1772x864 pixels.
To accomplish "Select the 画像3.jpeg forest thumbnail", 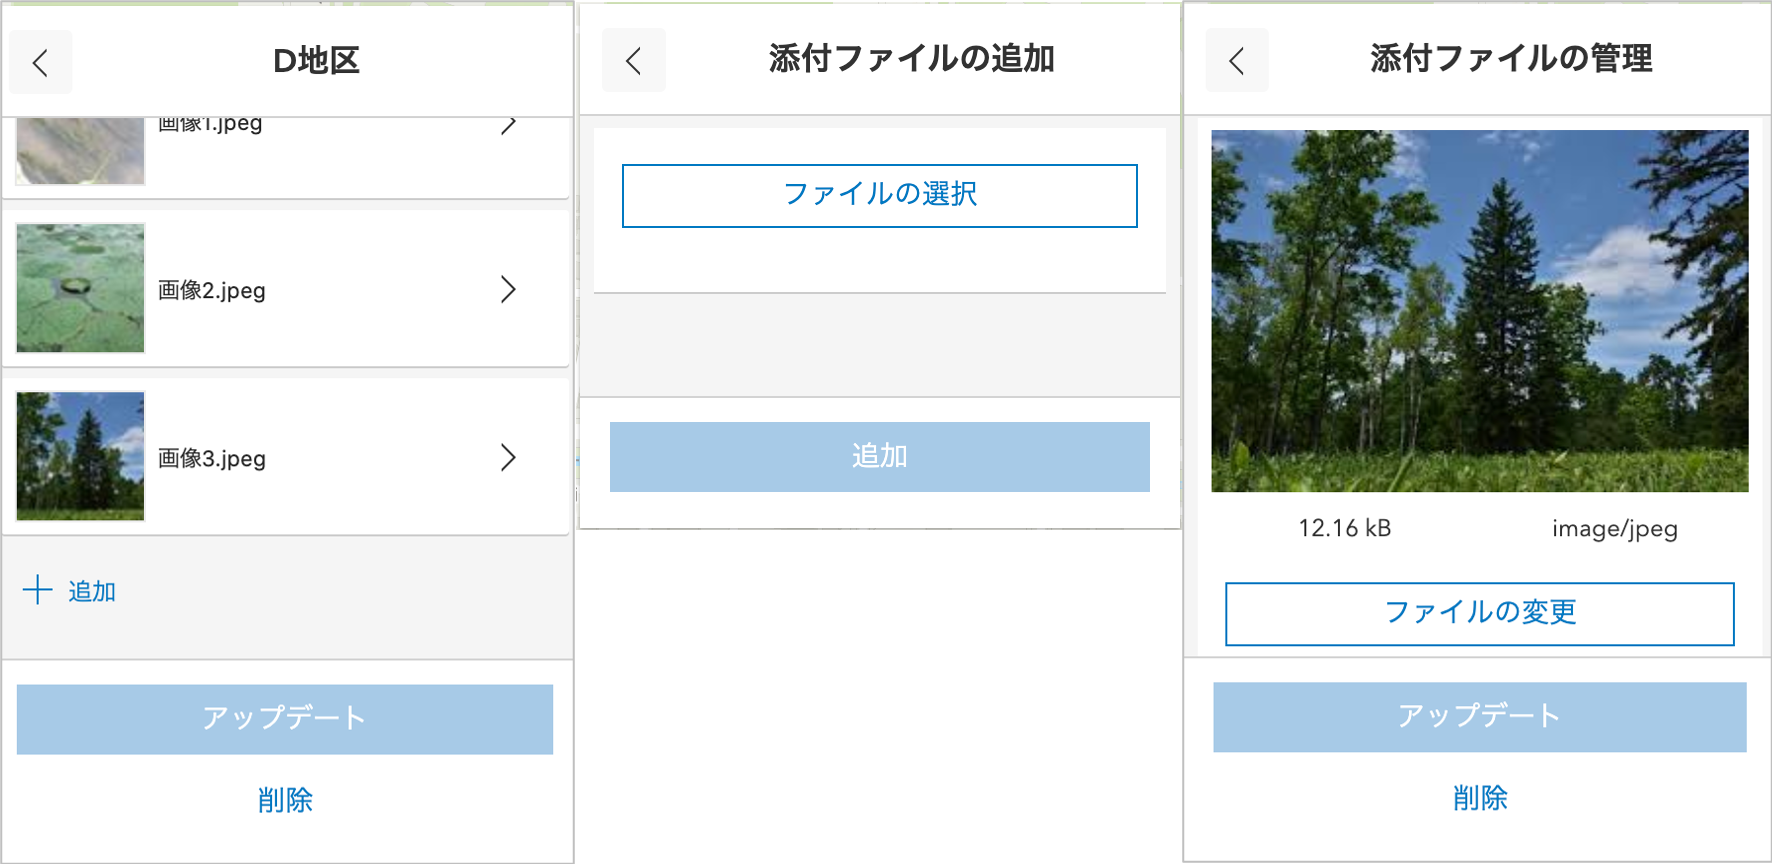I will (81, 456).
